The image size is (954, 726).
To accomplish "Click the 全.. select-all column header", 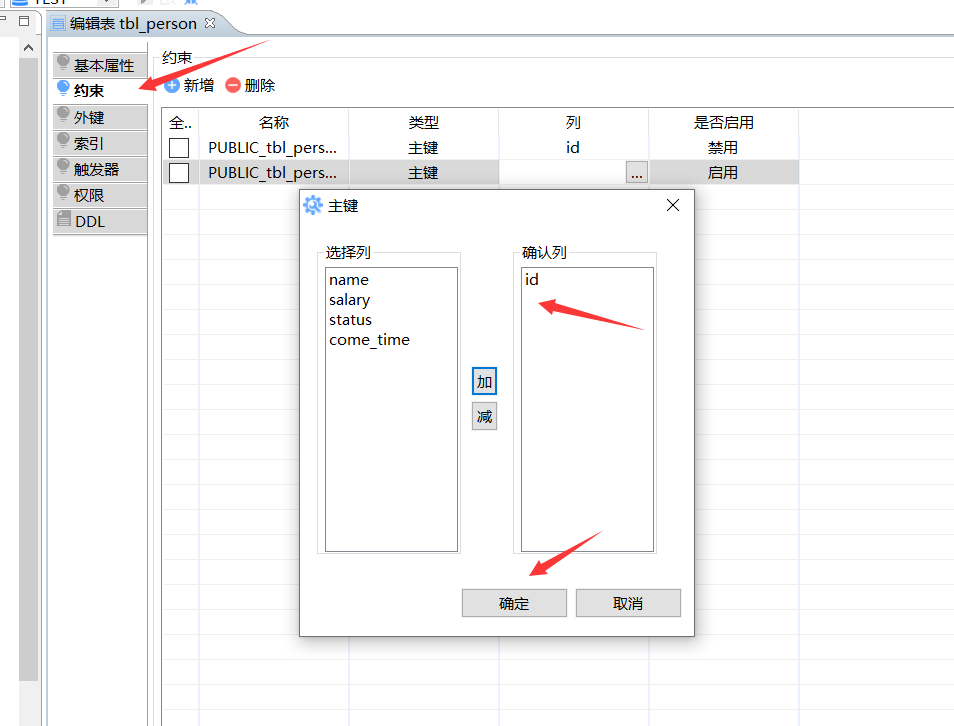I will pyautogui.click(x=178, y=122).
